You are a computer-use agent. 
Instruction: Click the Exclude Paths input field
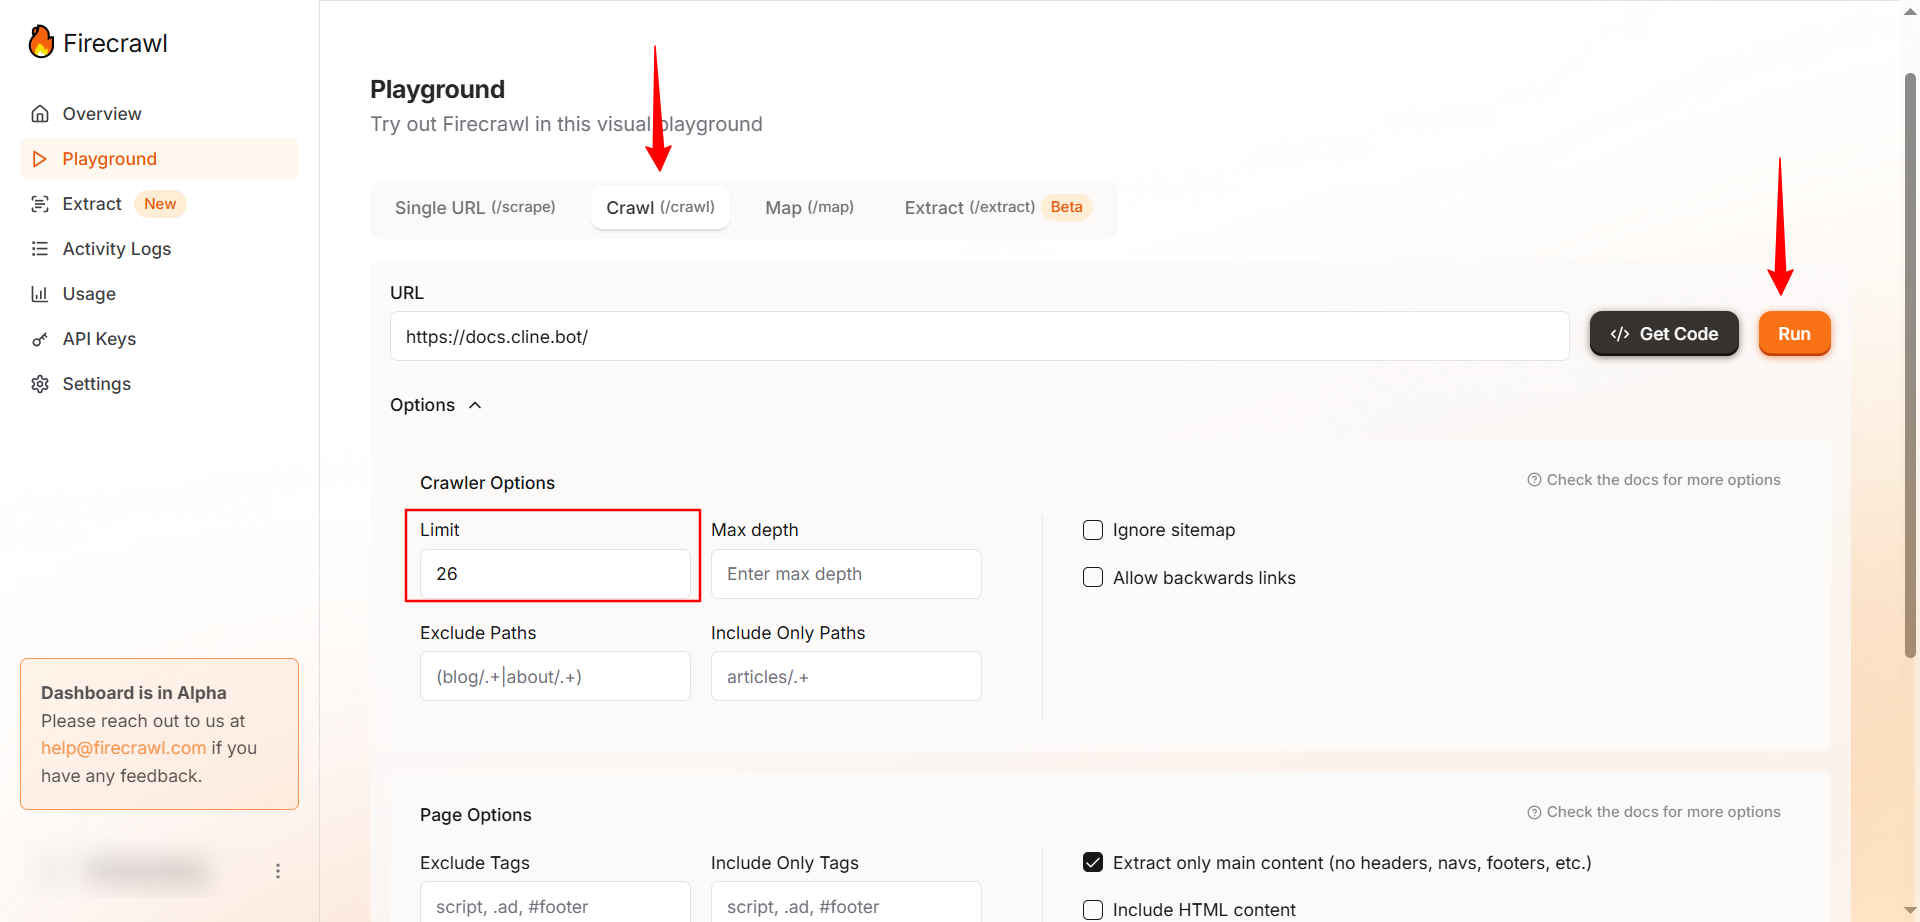coord(555,677)
